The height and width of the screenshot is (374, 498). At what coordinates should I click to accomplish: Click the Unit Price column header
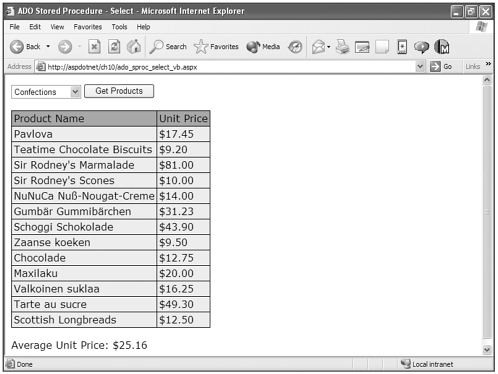coord(183,119)
